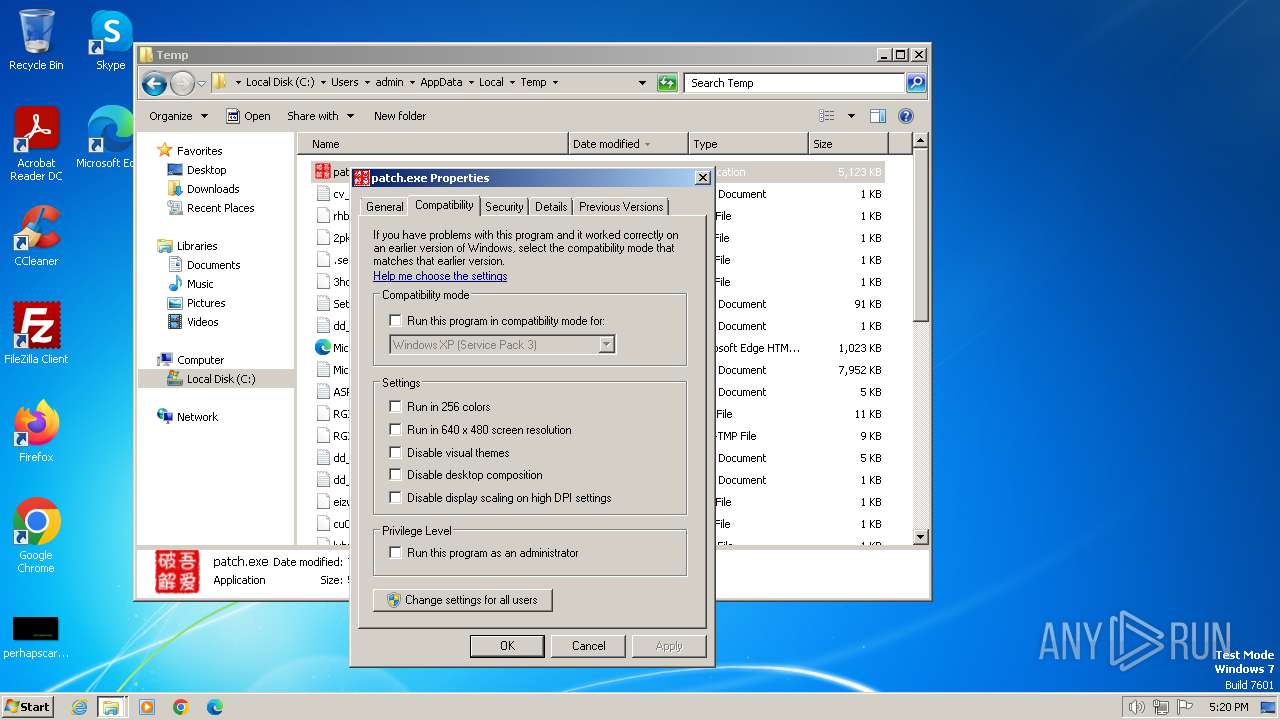The image size is (1280, 720).
Task: Click Open in the Explorer toolbar
Action: click(x=248, y=116)
